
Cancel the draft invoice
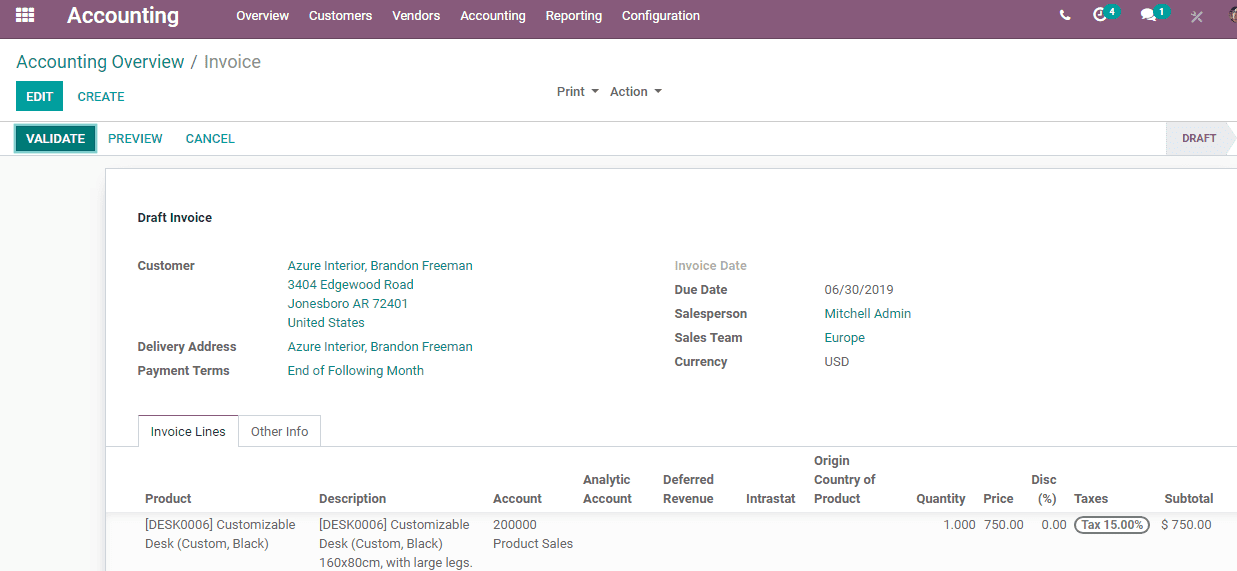(210, 139)
